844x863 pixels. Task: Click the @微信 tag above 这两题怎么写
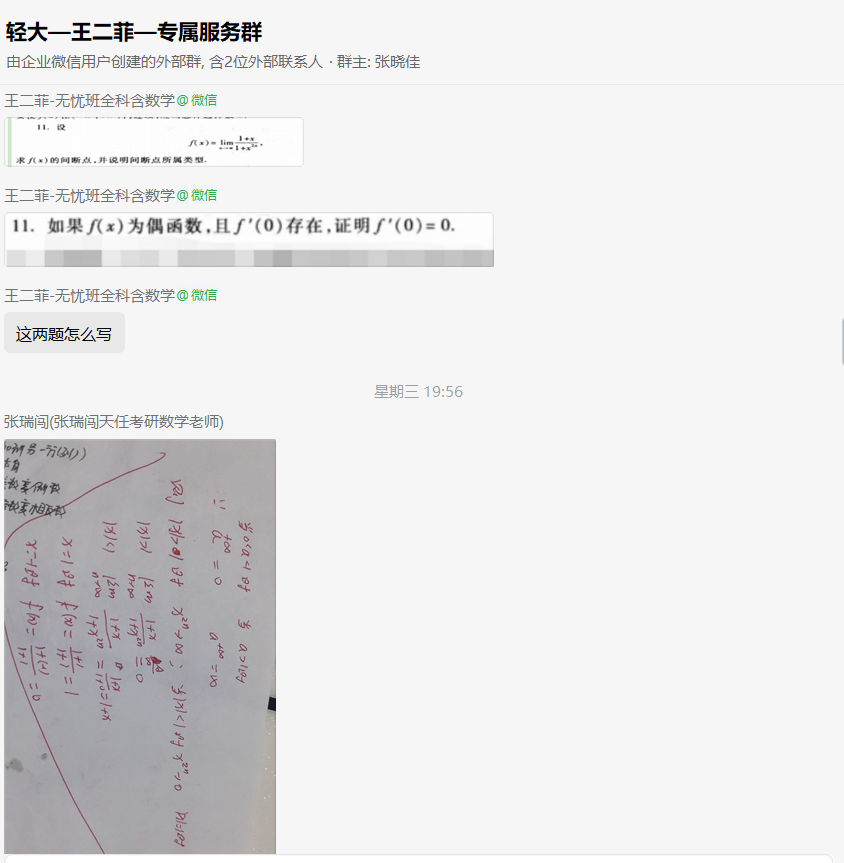pos(197,296)
